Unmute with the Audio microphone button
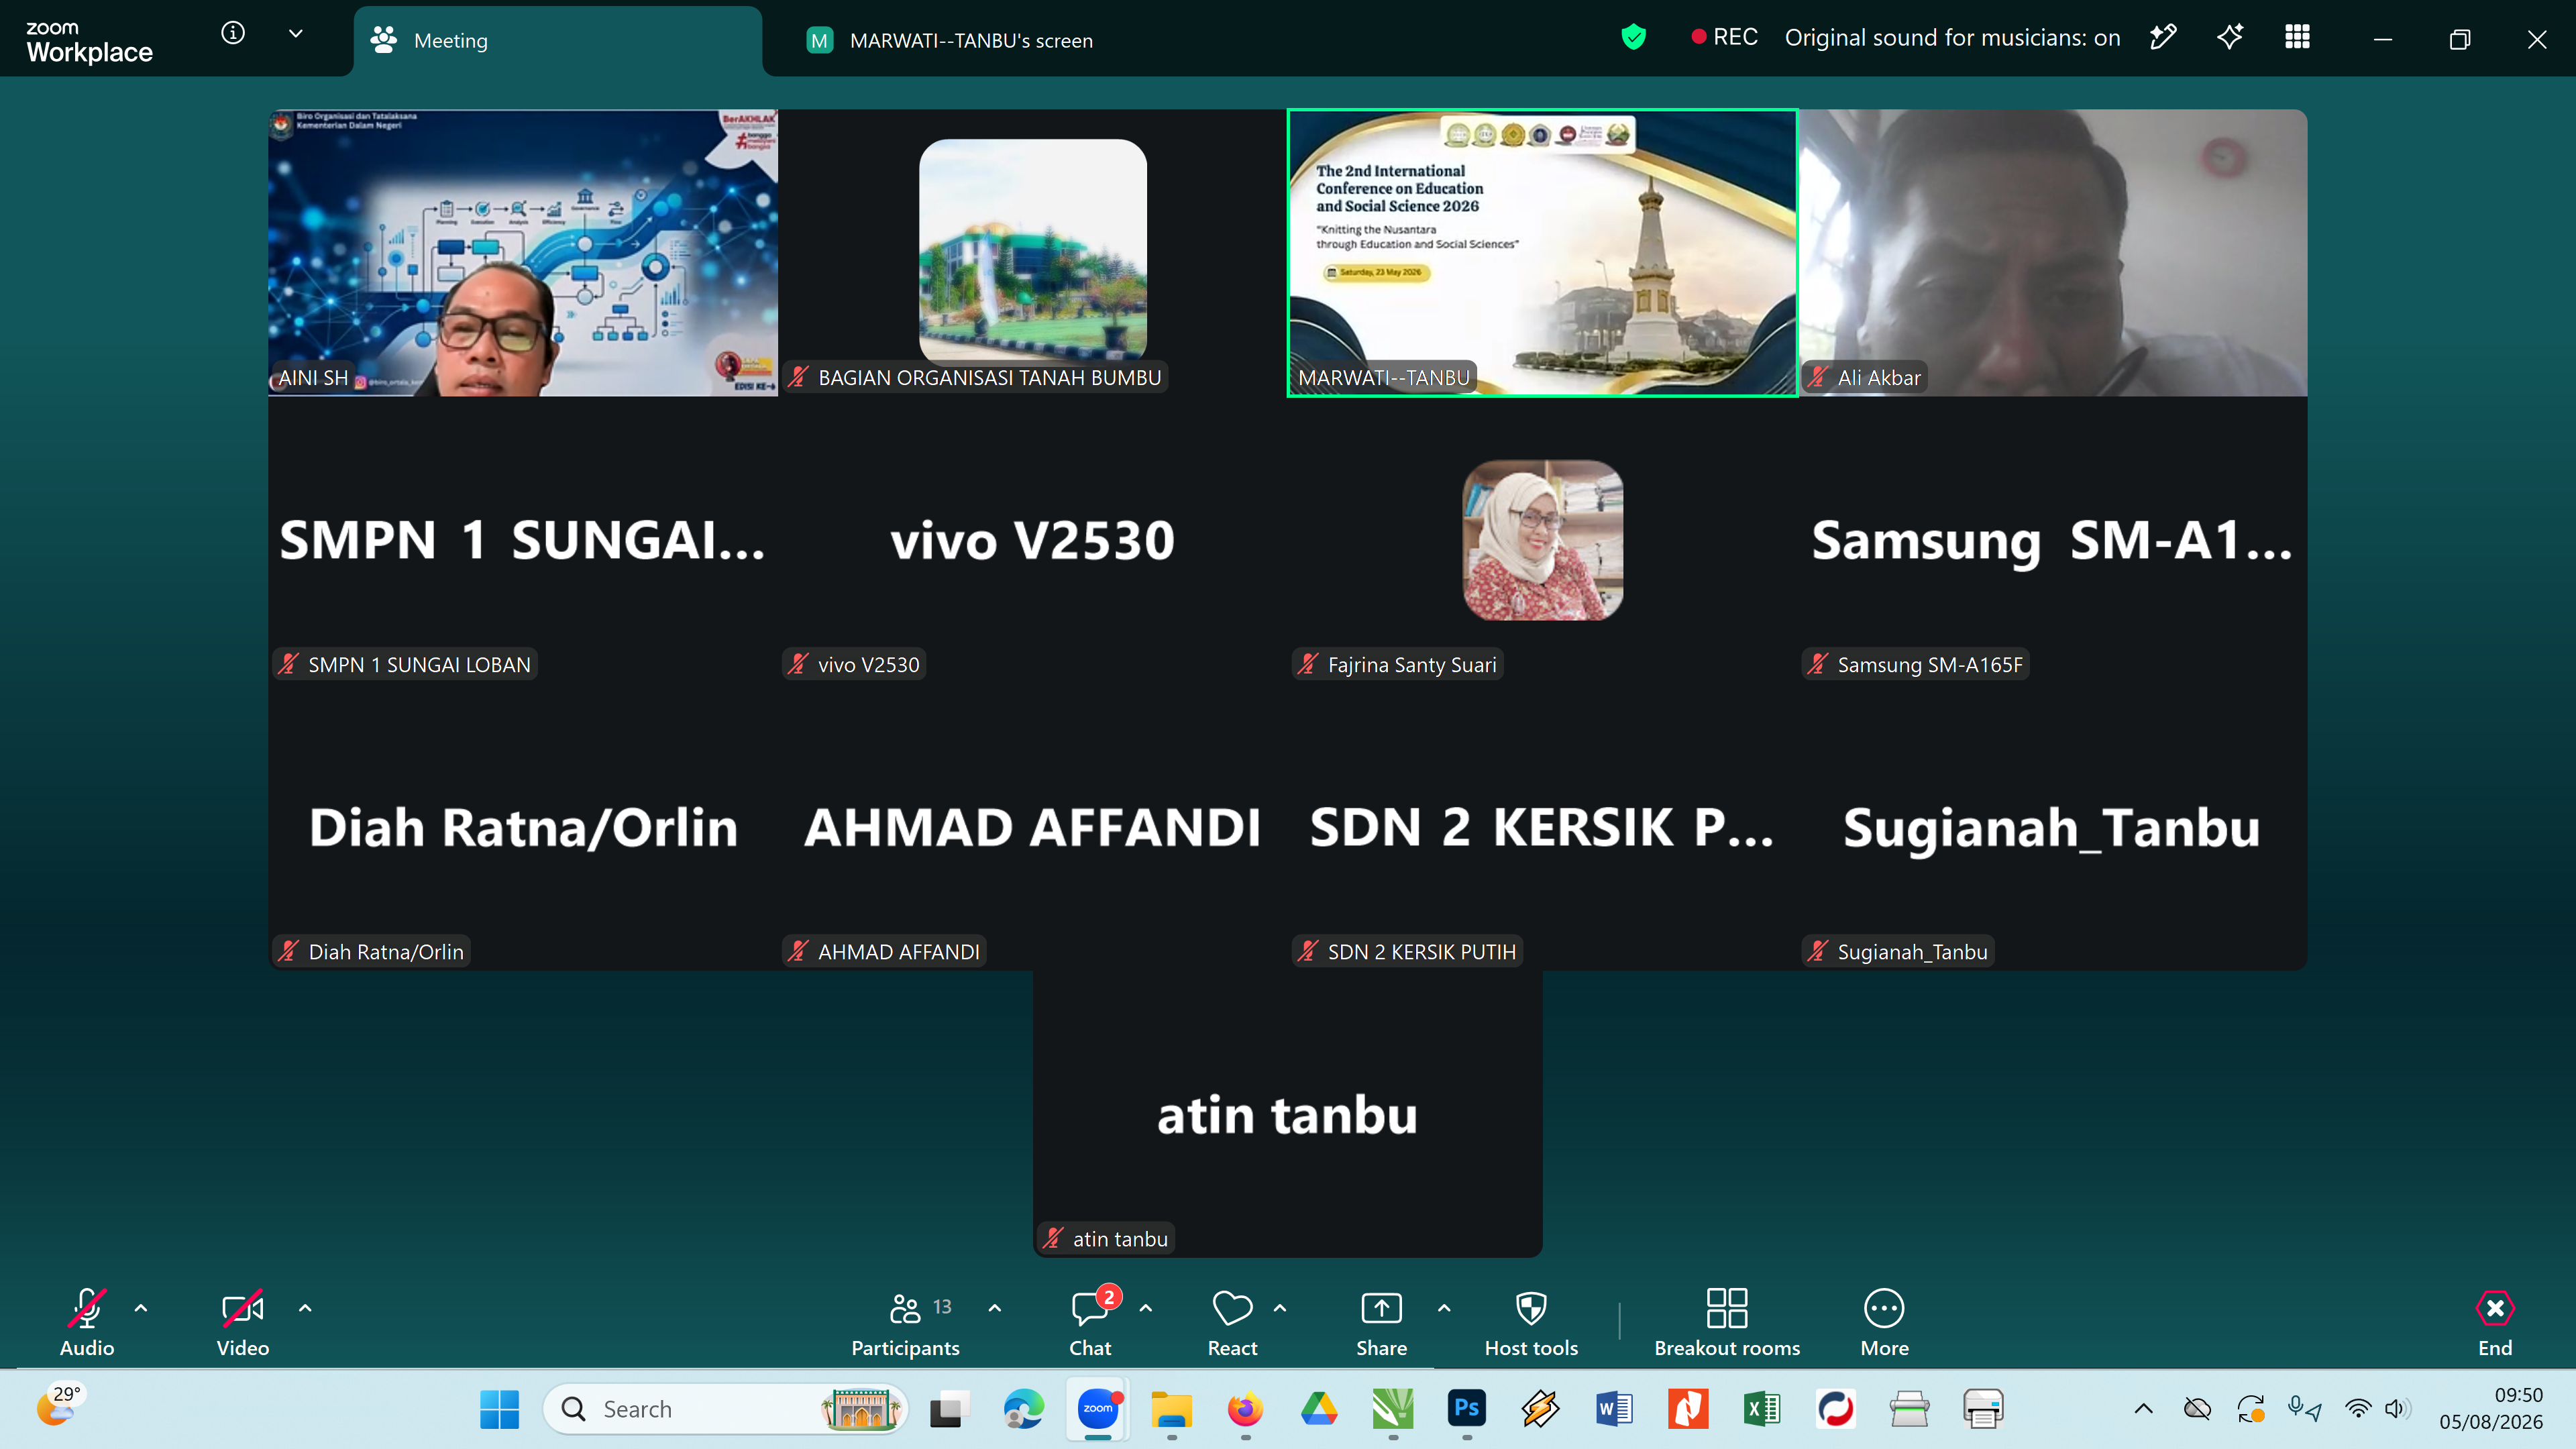The height and width of the screenshot is (1449, 2576). pyautogui.click(x=87, y=1321)
